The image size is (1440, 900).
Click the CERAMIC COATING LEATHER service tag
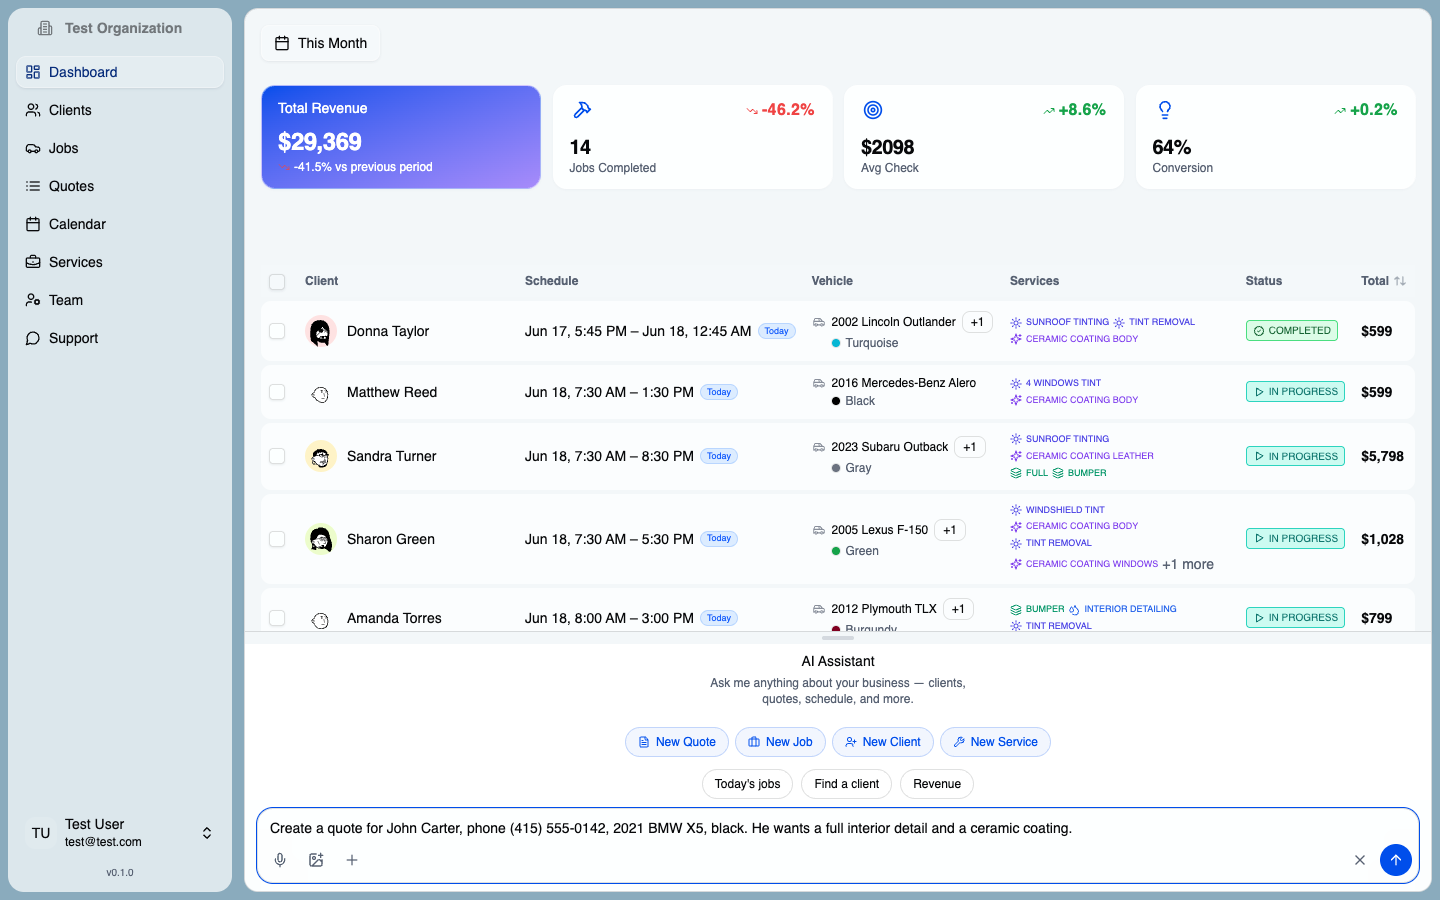[x=1082, y=456]
